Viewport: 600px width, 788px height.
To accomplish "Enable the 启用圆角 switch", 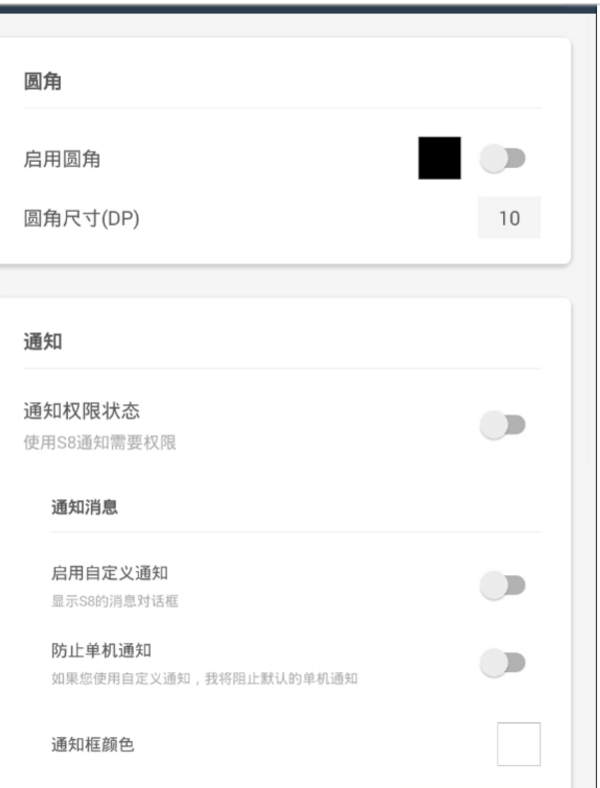I will [503, 158].
